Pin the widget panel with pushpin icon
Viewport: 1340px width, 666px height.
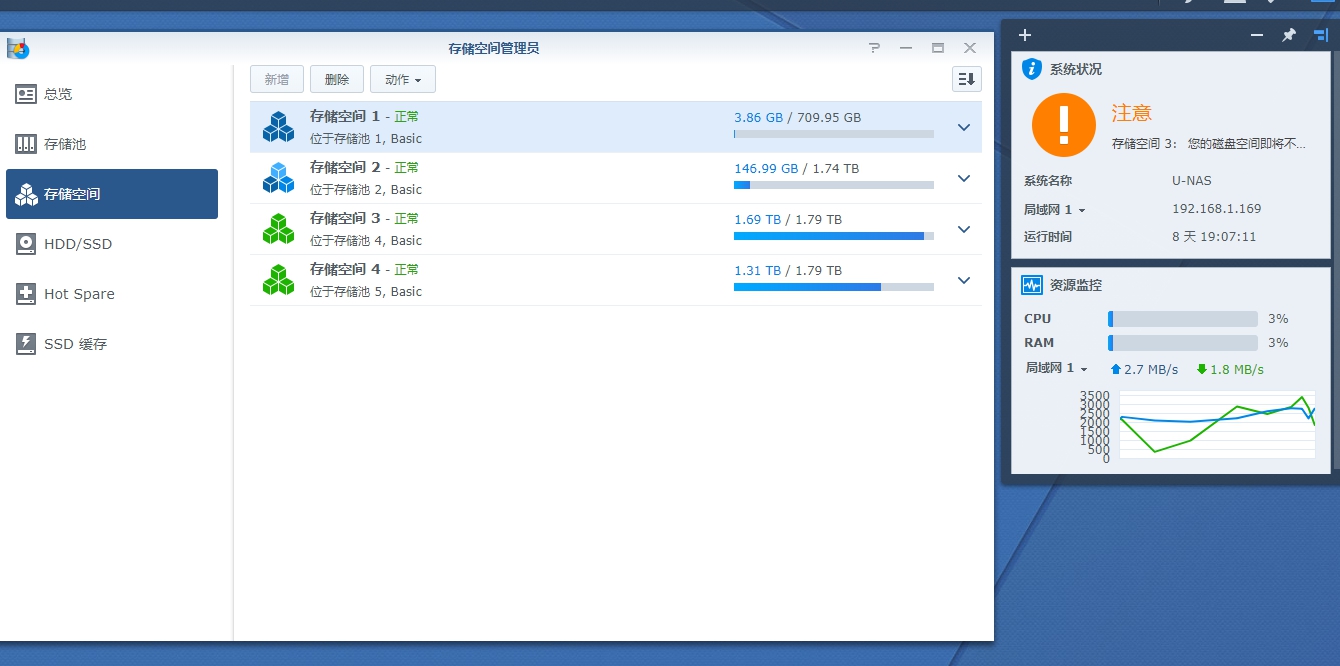coord(1288,35)
